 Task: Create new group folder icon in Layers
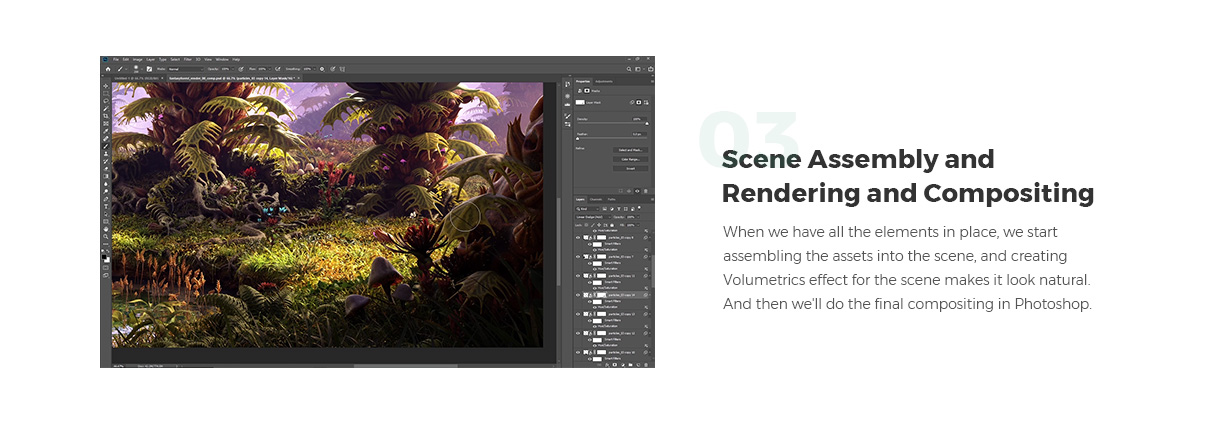(630, 364)
